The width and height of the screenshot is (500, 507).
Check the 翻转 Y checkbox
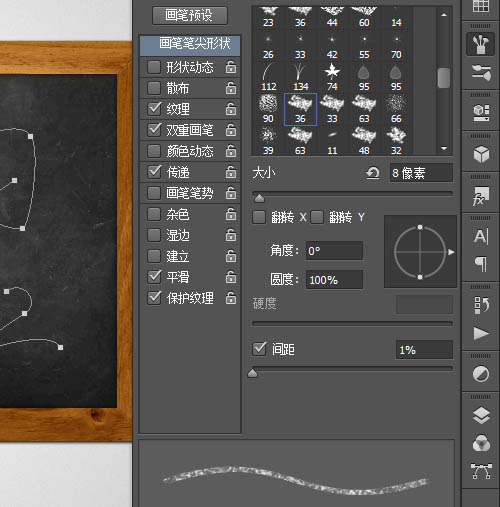tap(317, 217)
